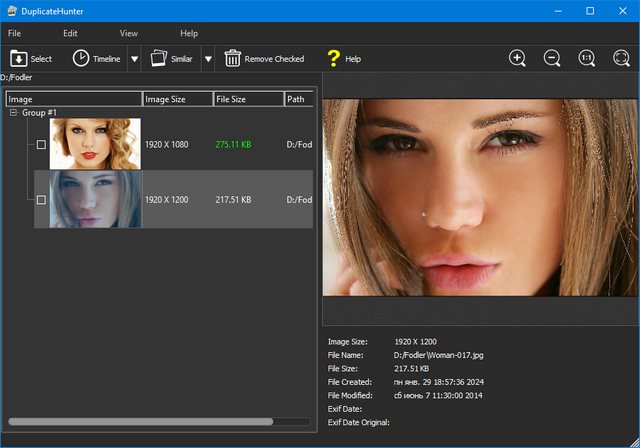
Task: Open the View menu
Action: tap(129, 33)
